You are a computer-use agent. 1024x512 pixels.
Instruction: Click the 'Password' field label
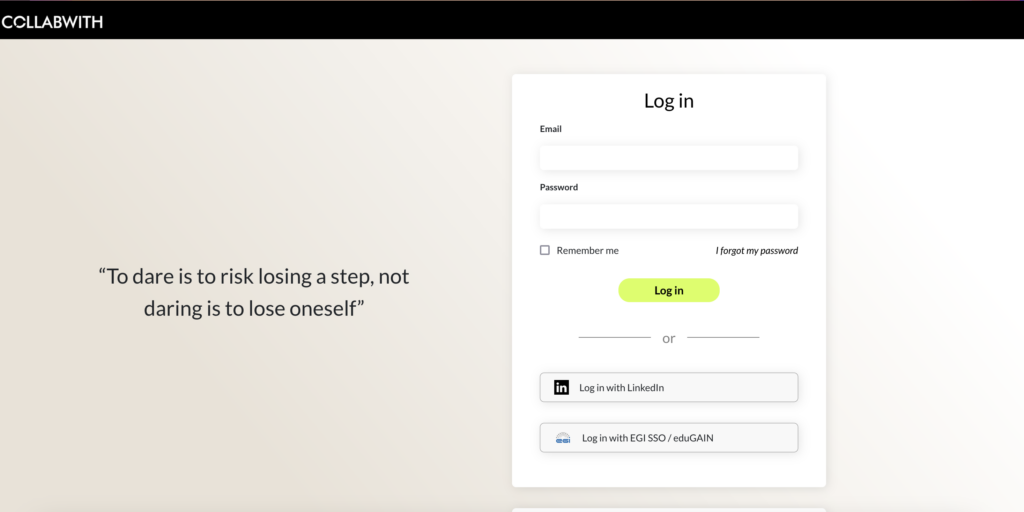click(x=559, y=187)
